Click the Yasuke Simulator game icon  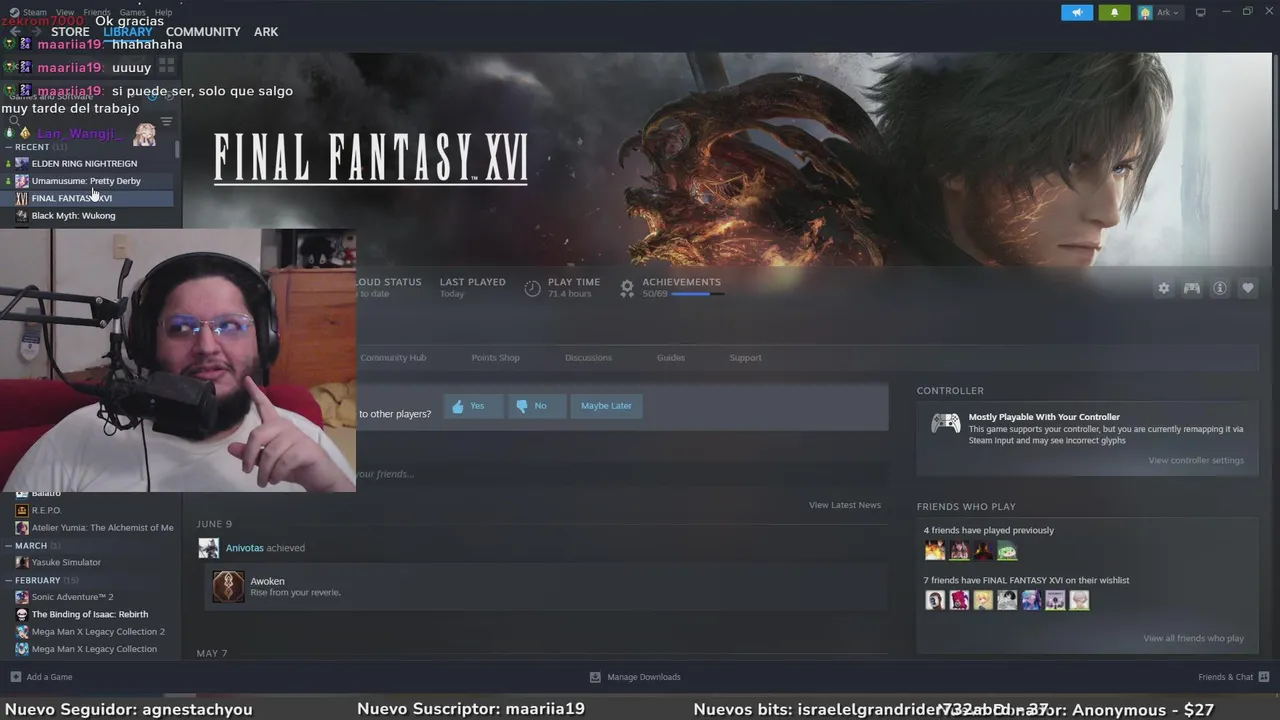click(22, 562)
